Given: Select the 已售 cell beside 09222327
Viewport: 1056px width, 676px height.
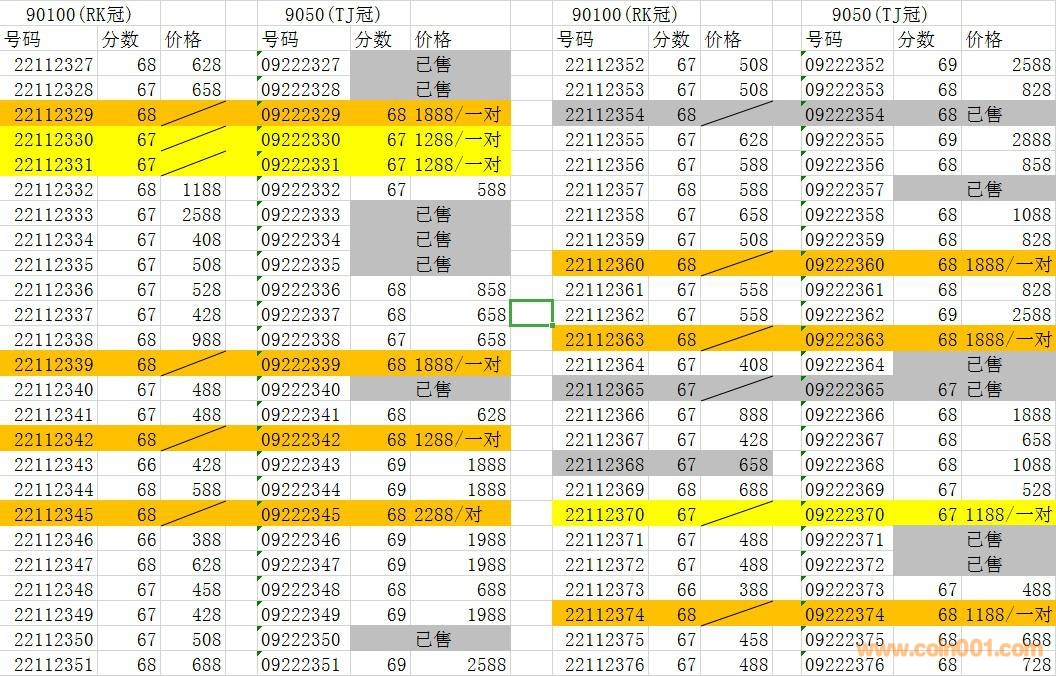Looking at the screenshot, I should tap(433, 64).
